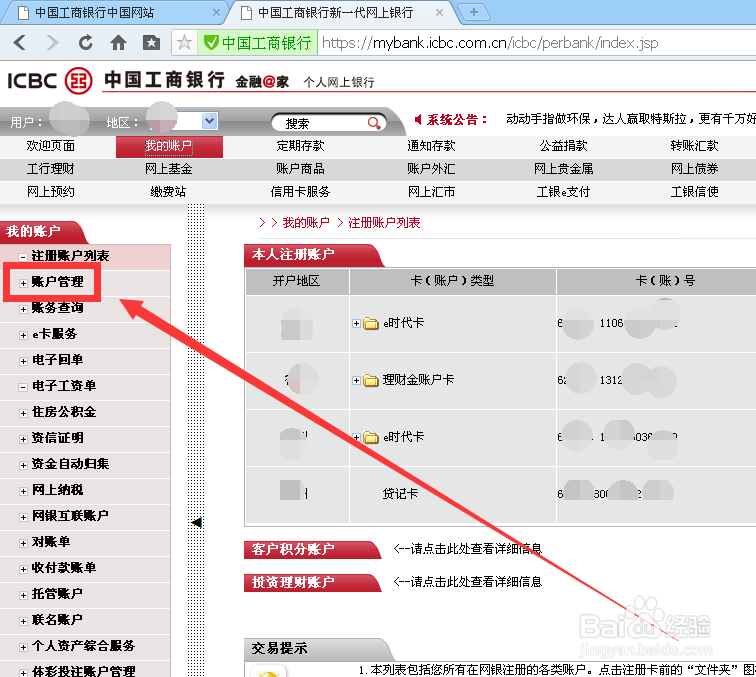The height and width of the screenshot is (677, 756).
Task: Collapse 电子工资单 minus sign
Action: tap(23, 387)
